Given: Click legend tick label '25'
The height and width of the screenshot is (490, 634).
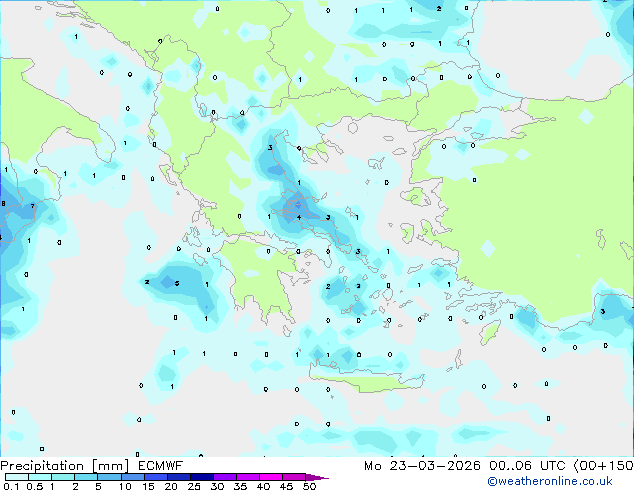Looking at the screenshot, I should (194, 486).
